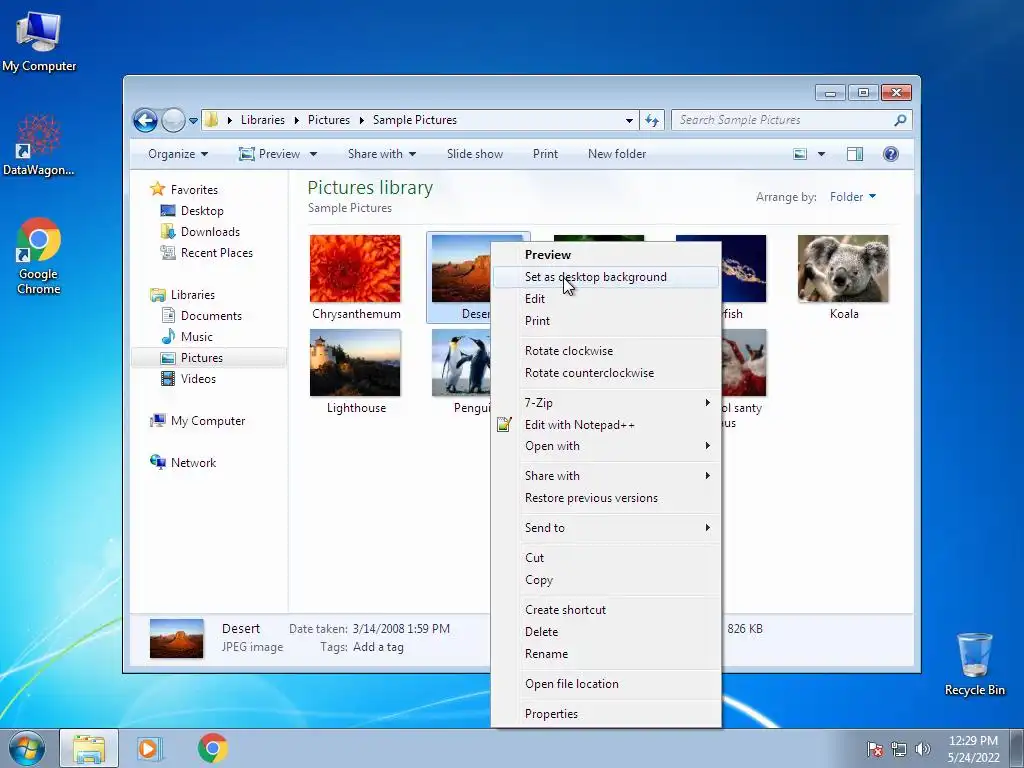Click the address bar folder icon
The height and width of the screenshot is (768, 1024).
tap(211, 120)
